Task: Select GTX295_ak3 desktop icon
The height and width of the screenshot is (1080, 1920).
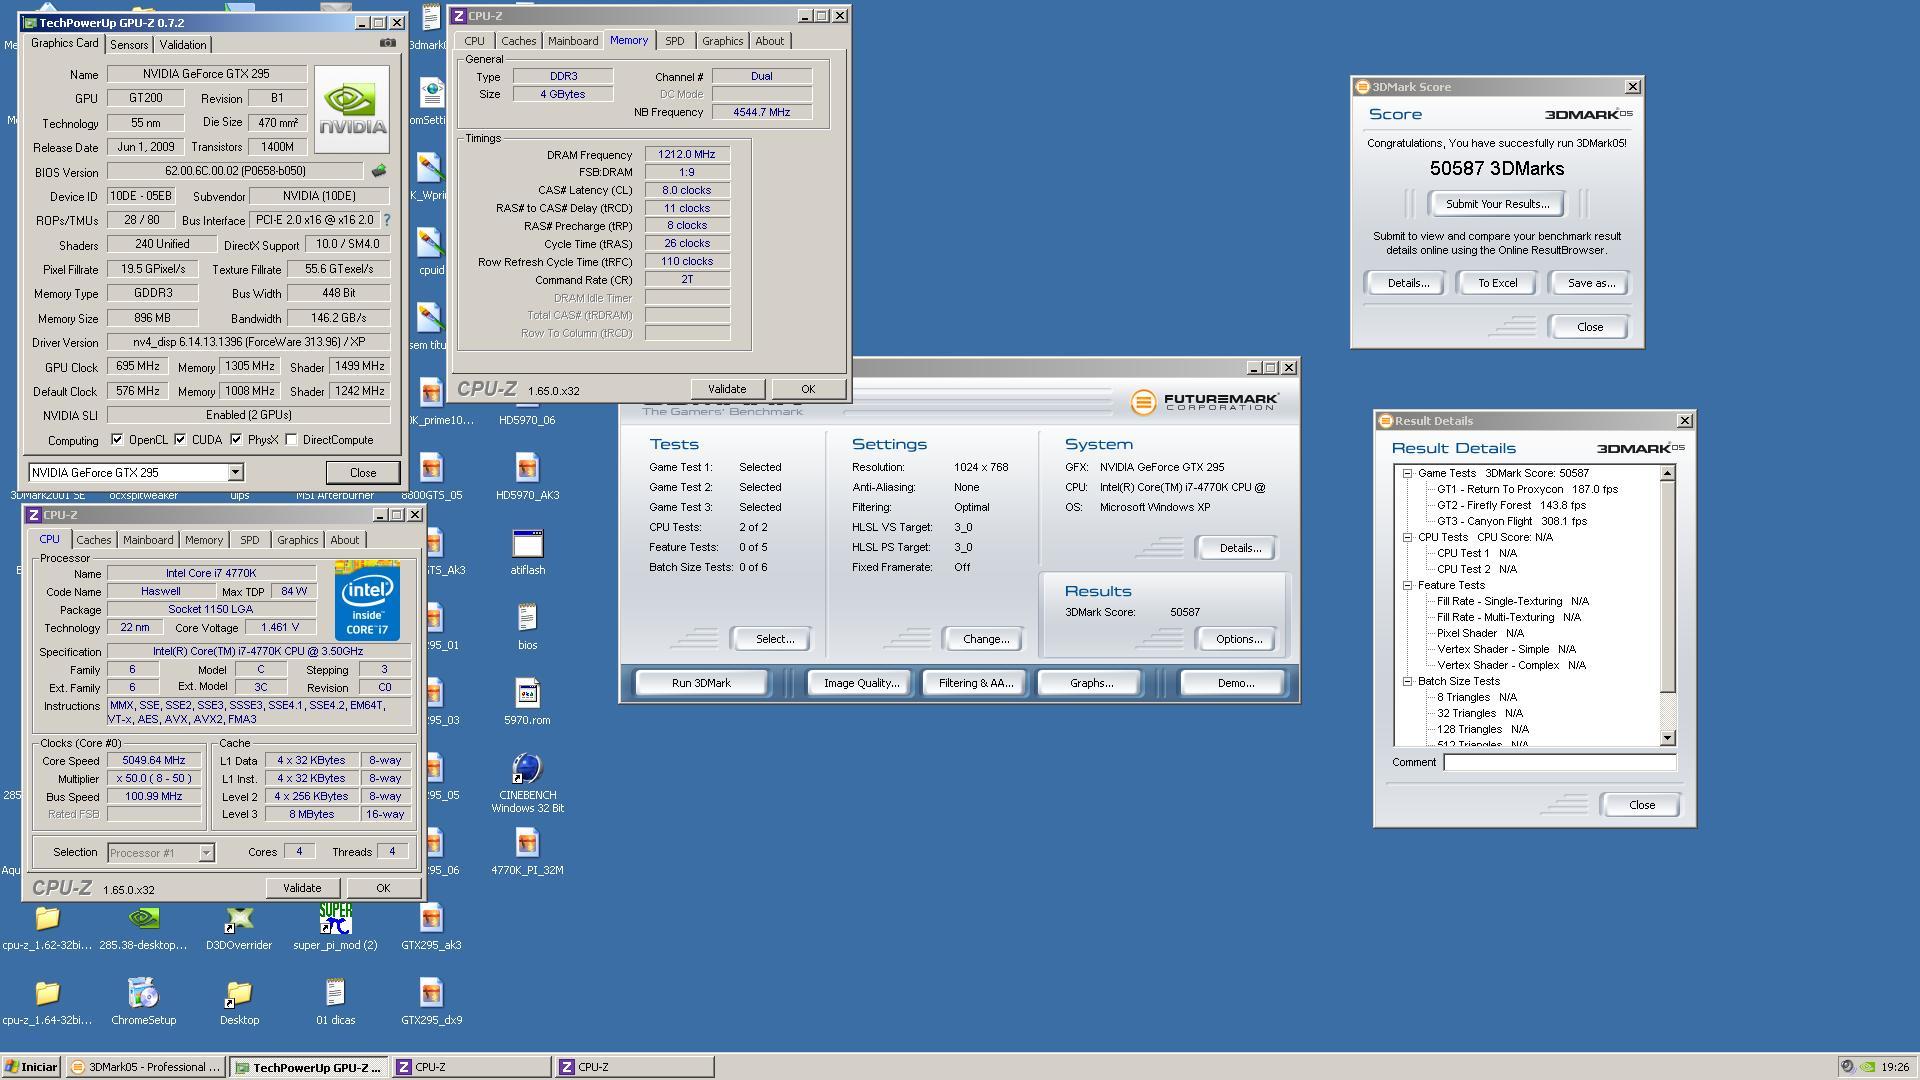Action: point(431,926)
